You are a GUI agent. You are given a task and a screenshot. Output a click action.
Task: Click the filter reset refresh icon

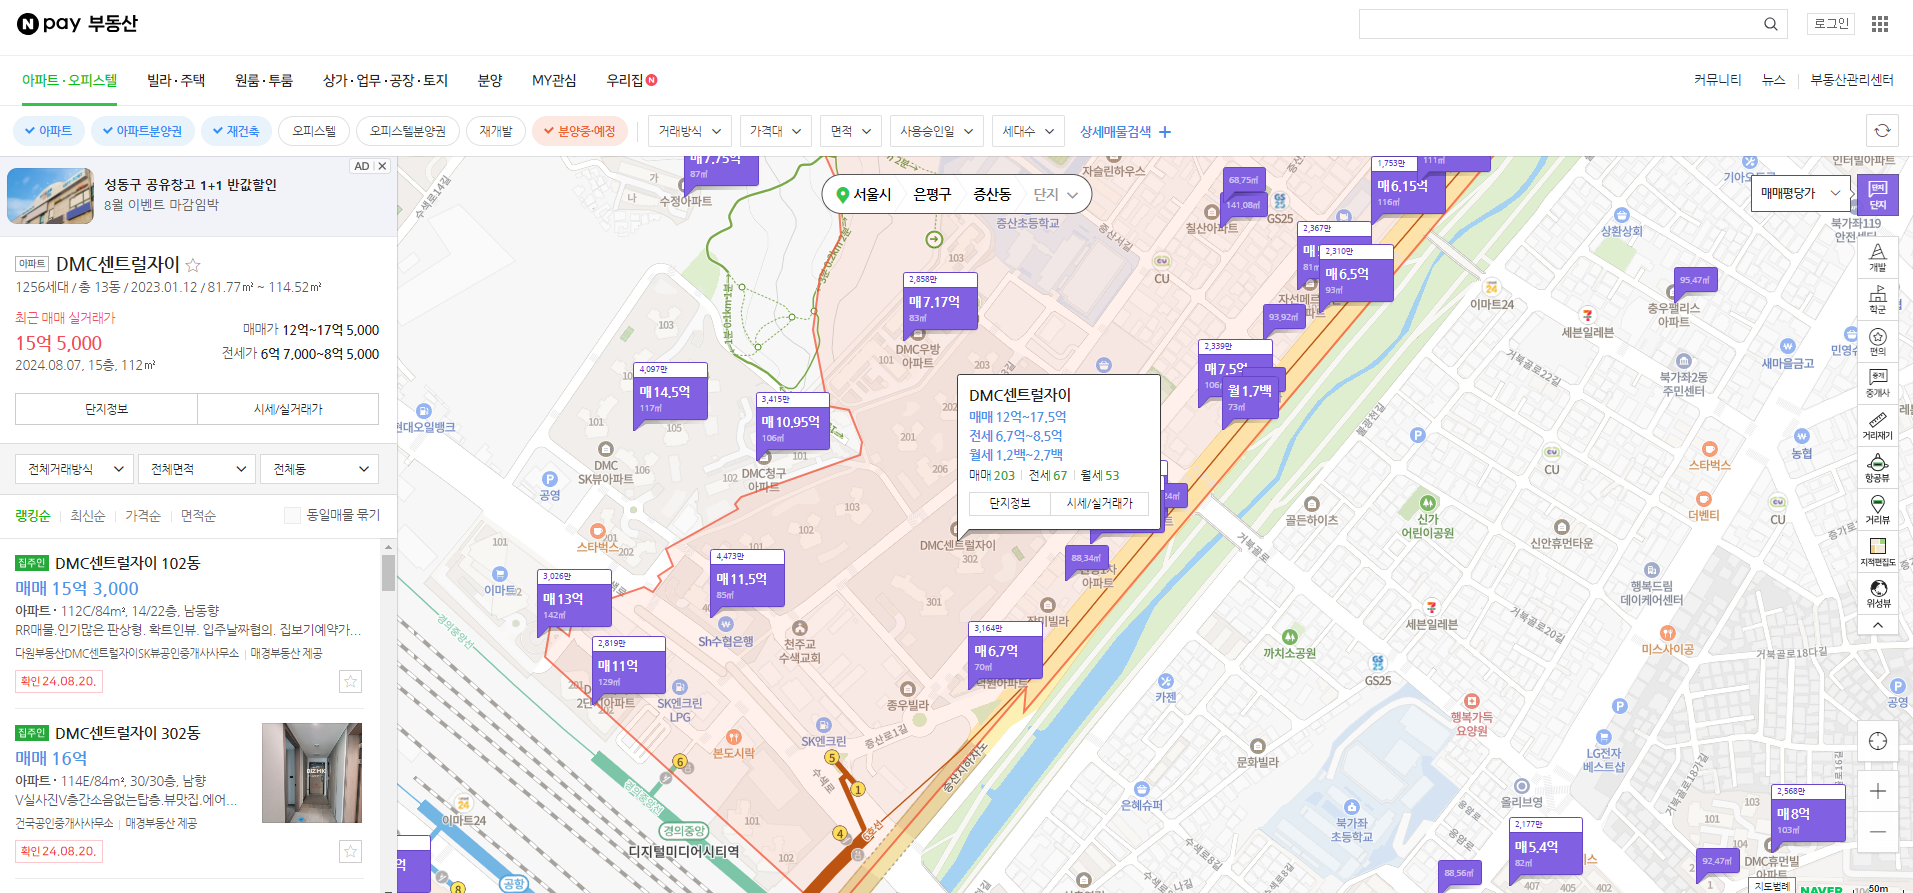(1882, 131)
